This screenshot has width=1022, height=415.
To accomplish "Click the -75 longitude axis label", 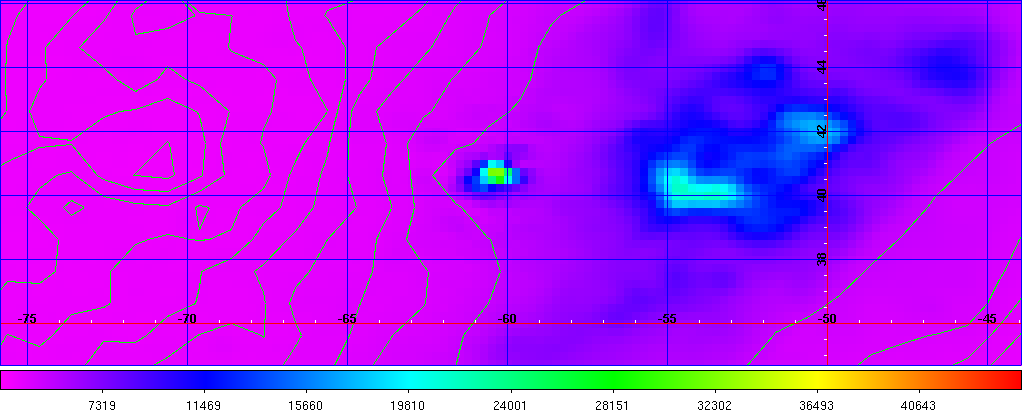I will pyautogui.click(x=28, y=319).
